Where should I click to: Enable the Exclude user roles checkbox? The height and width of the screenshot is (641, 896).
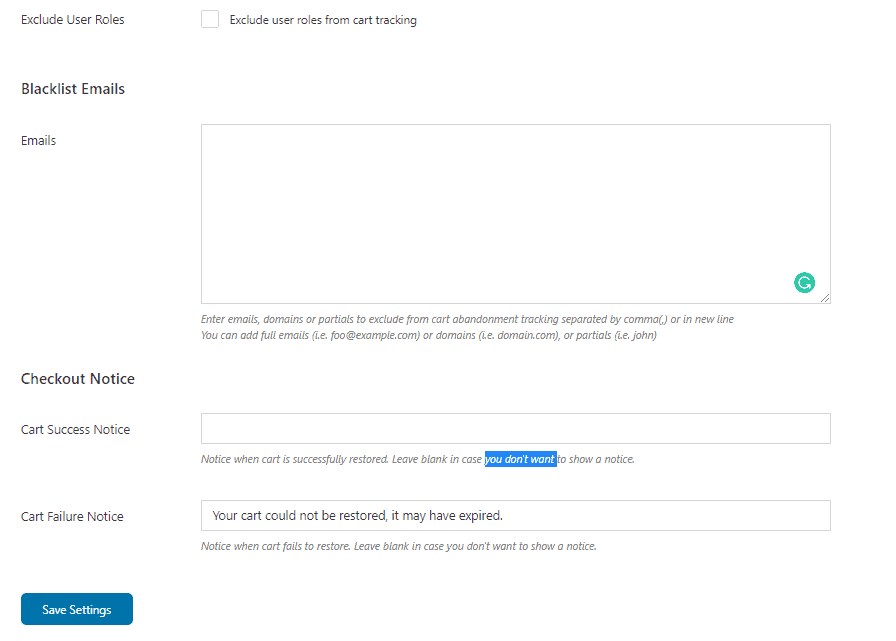click(210, 19)
